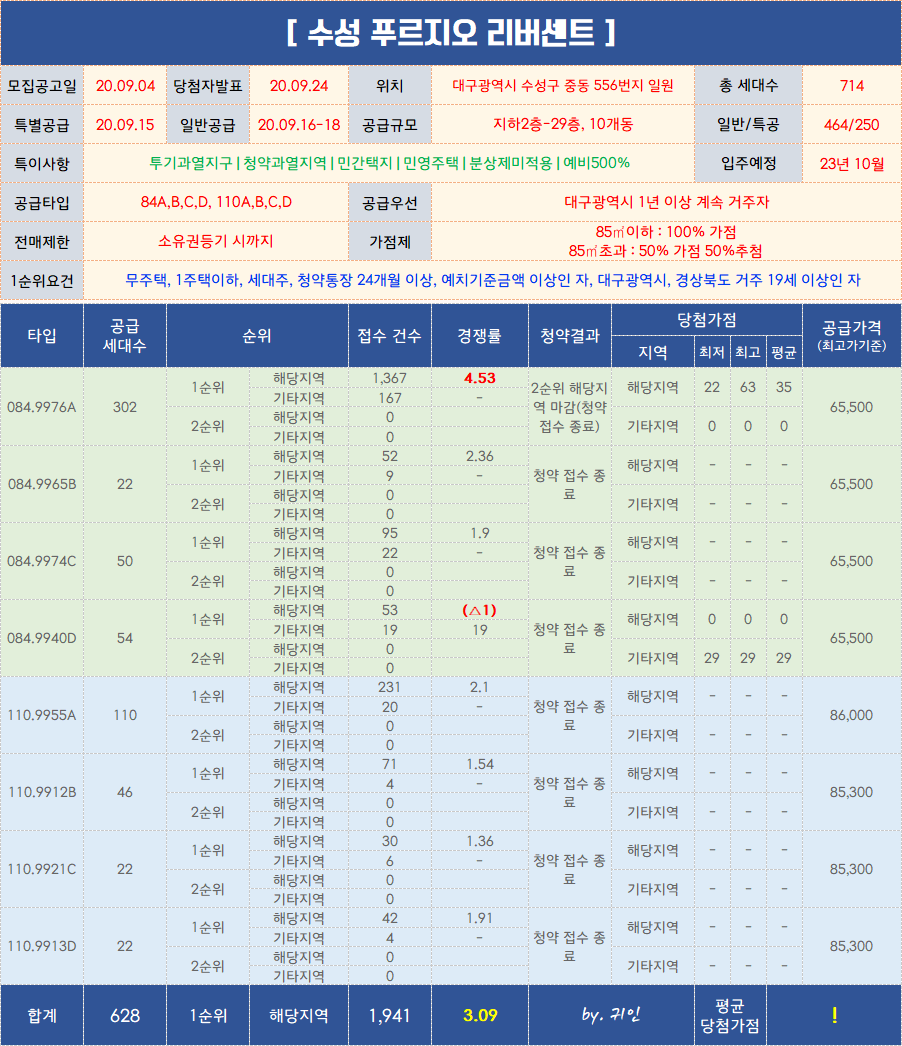Click the average winning score 35

click(784, 388)
